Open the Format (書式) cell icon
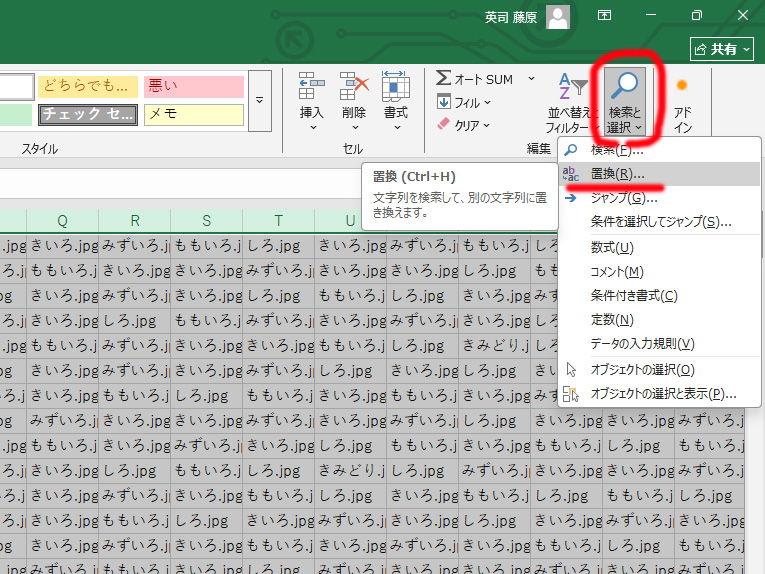The width and height of the screenshot is (765, 574). [x=396, y=87]
